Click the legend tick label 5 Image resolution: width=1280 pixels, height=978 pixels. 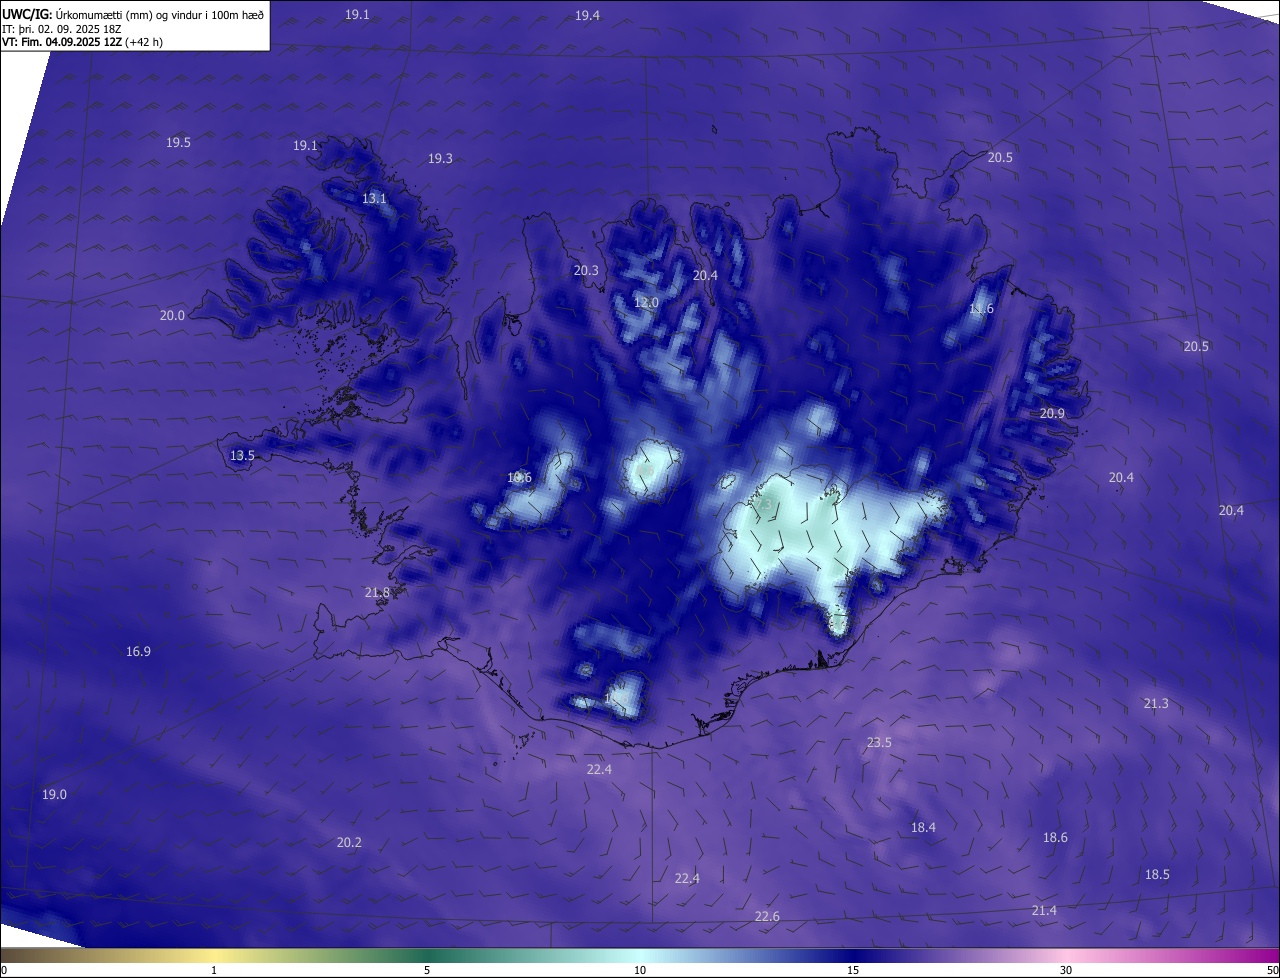pyautogui.click(x=427, y=970)
